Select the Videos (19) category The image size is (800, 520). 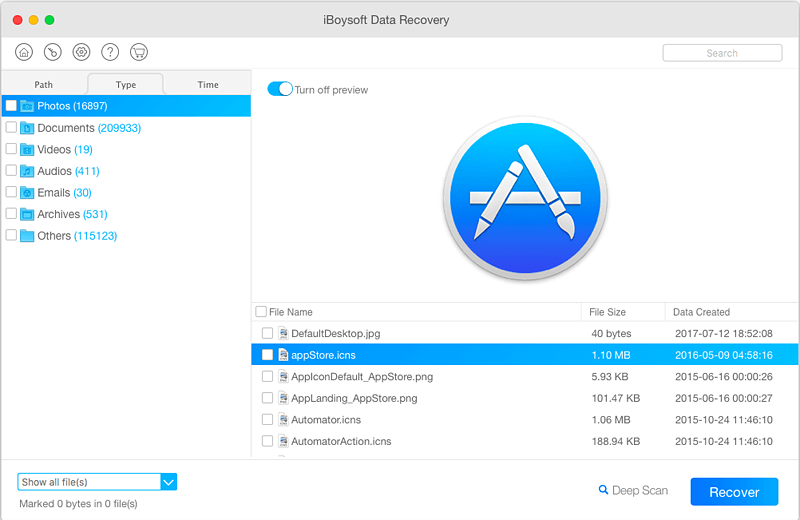tap(65, 150)
